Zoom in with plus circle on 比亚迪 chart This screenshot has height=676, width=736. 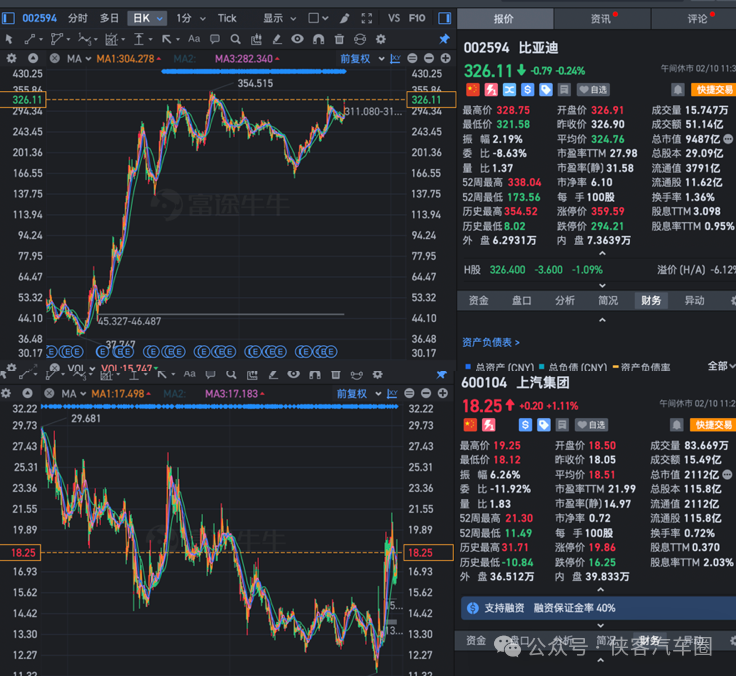[x=445, y=58]
